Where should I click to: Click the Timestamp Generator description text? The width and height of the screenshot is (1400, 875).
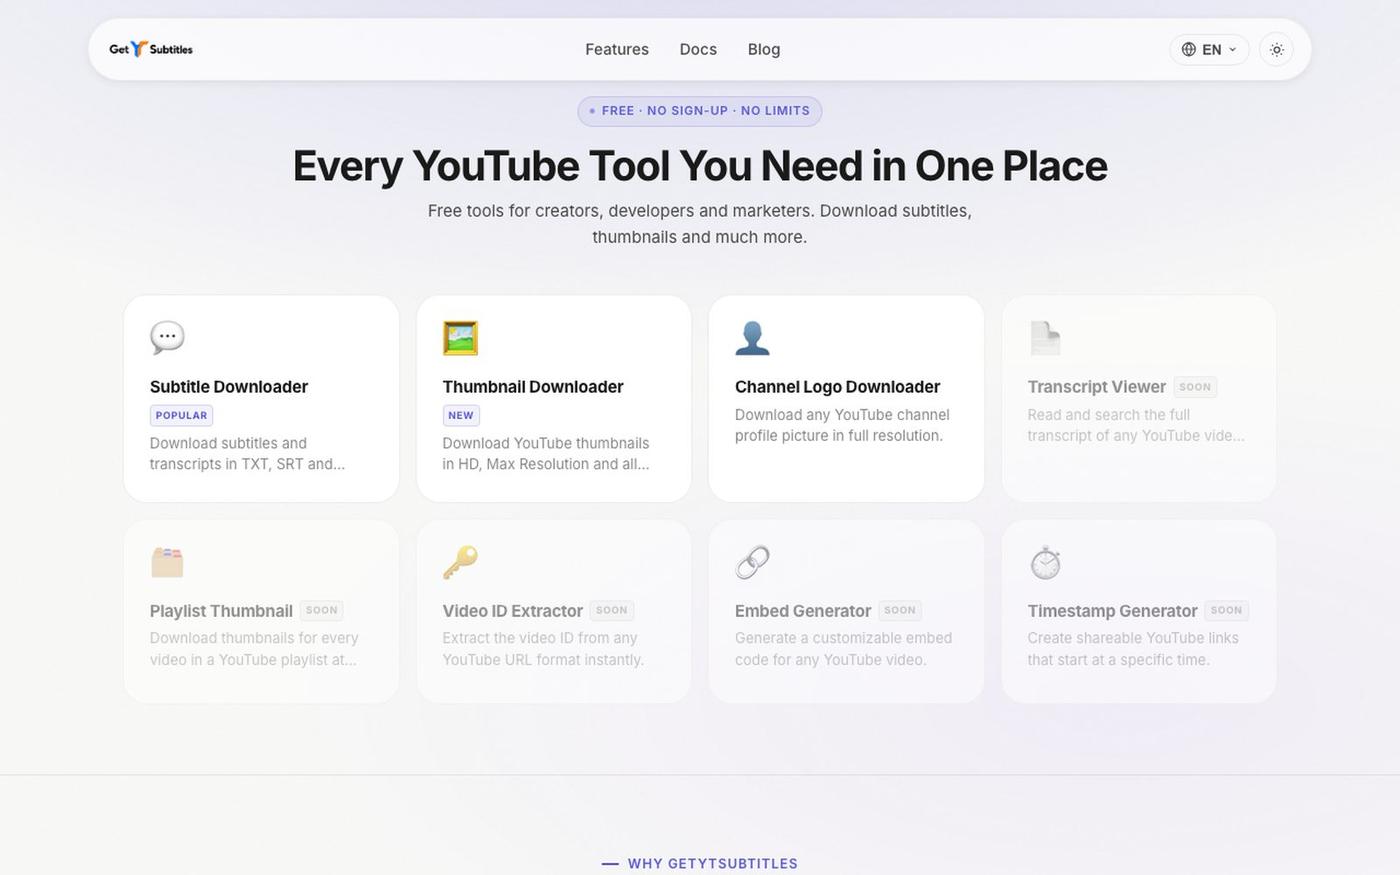(x=1133, y=649)
